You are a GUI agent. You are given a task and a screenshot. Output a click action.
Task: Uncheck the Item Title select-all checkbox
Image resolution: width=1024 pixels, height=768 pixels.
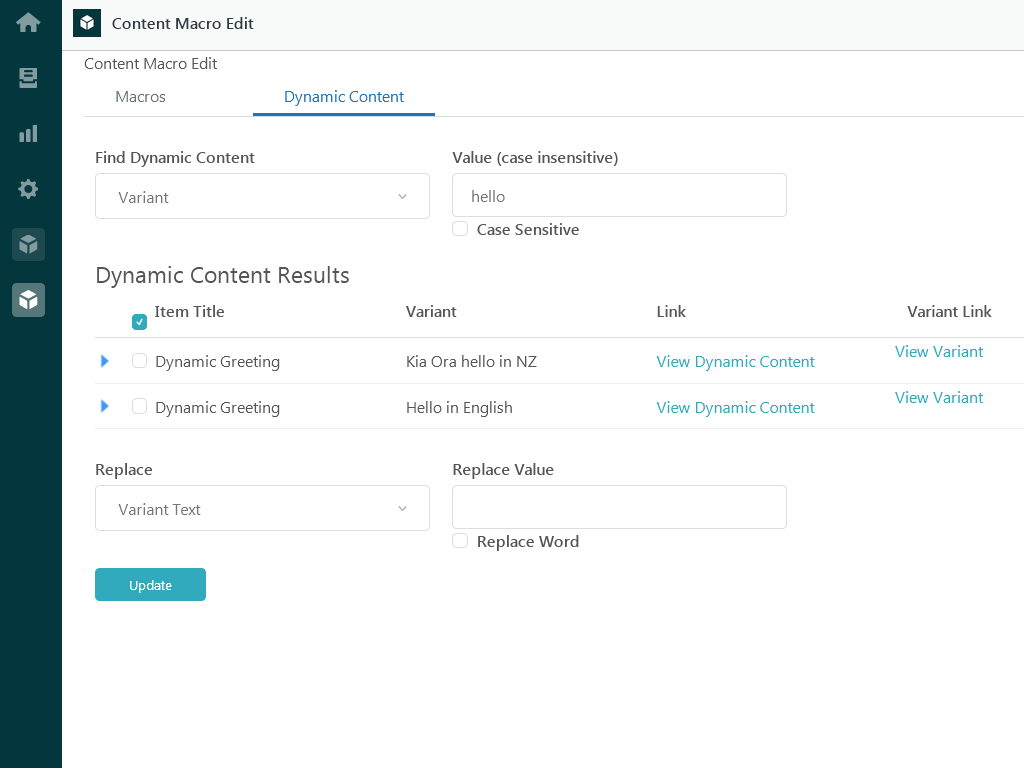point(139,322)
